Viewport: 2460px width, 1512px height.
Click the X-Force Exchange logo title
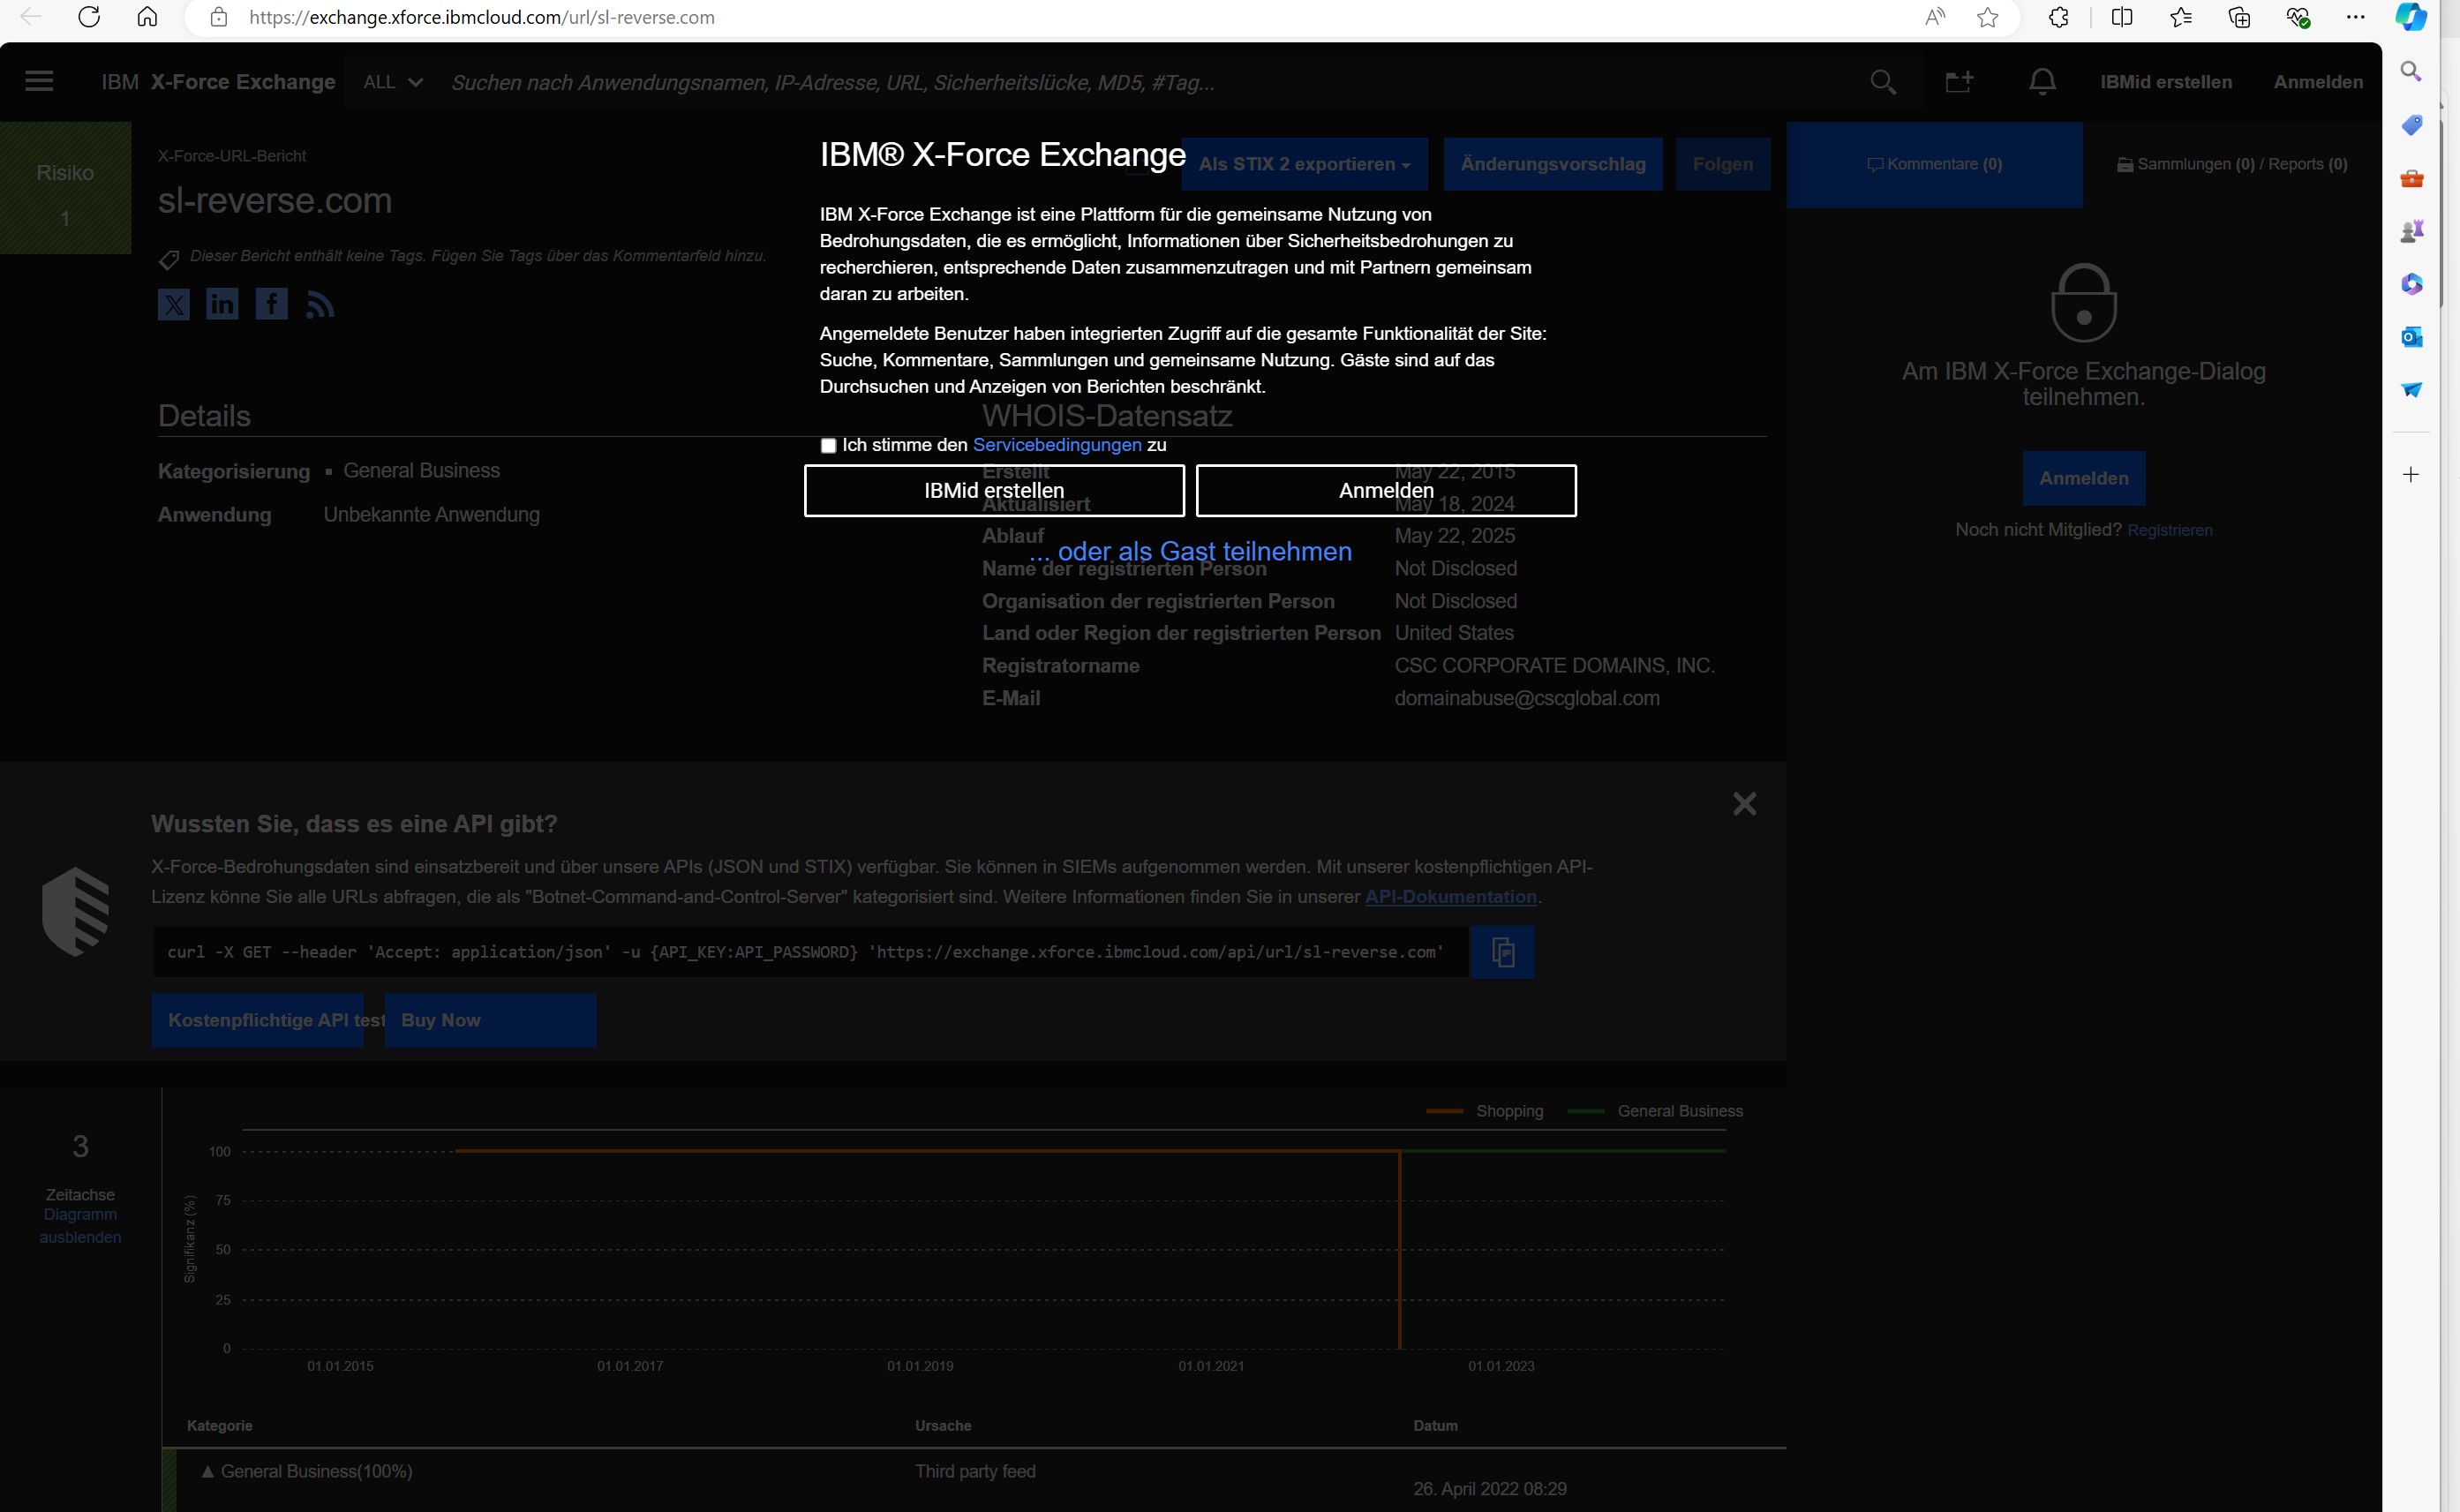point(218,82)
